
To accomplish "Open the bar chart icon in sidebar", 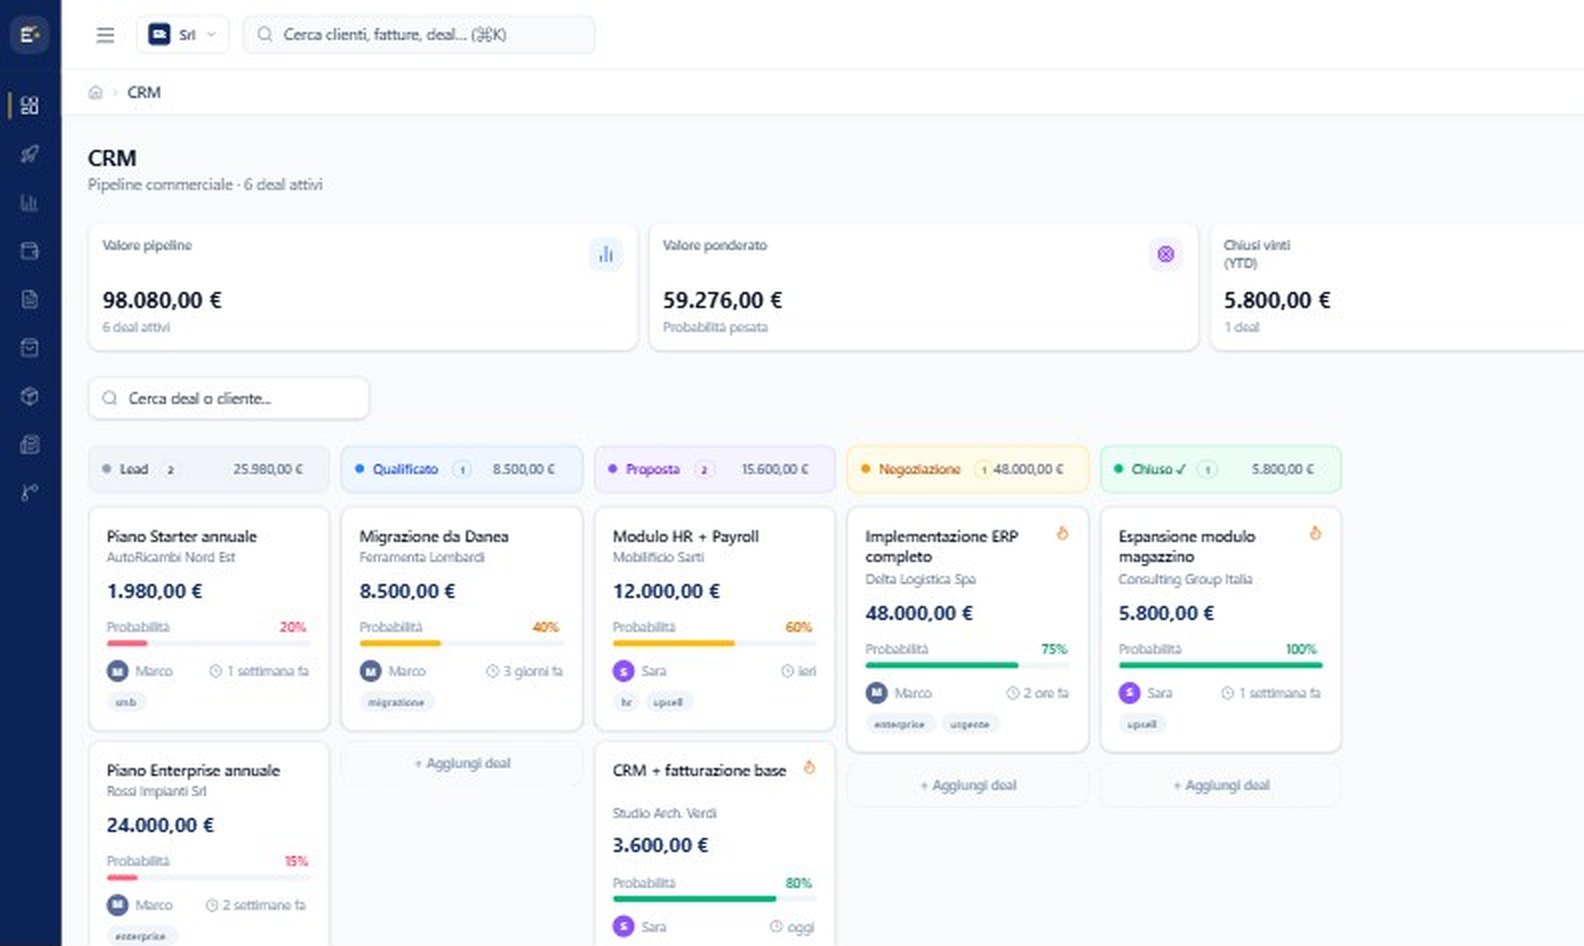I will [30, 203].
